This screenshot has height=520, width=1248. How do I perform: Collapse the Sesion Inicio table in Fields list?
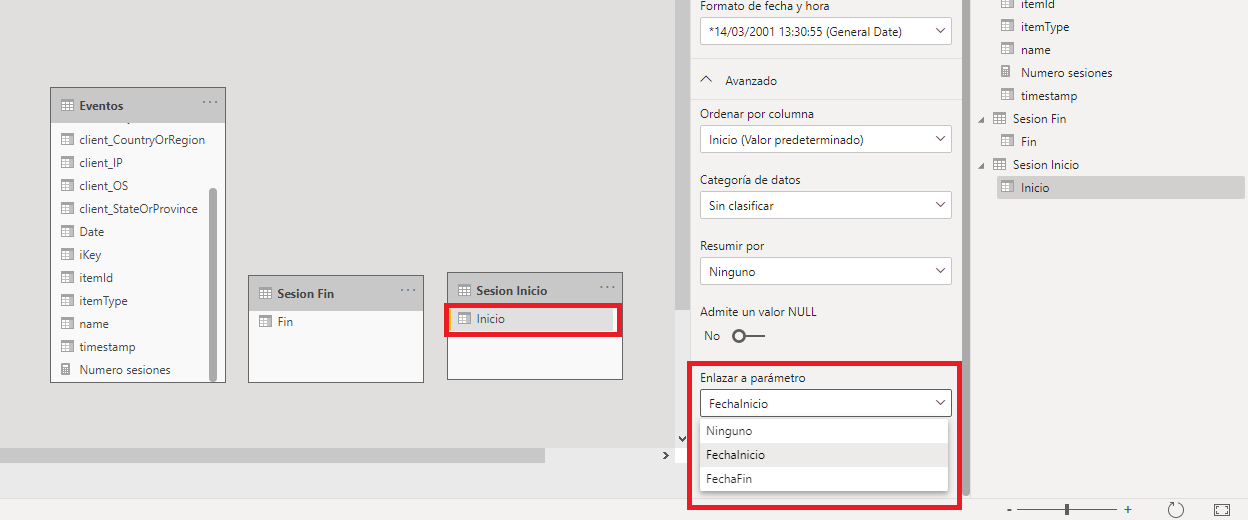tap(982, 165)
